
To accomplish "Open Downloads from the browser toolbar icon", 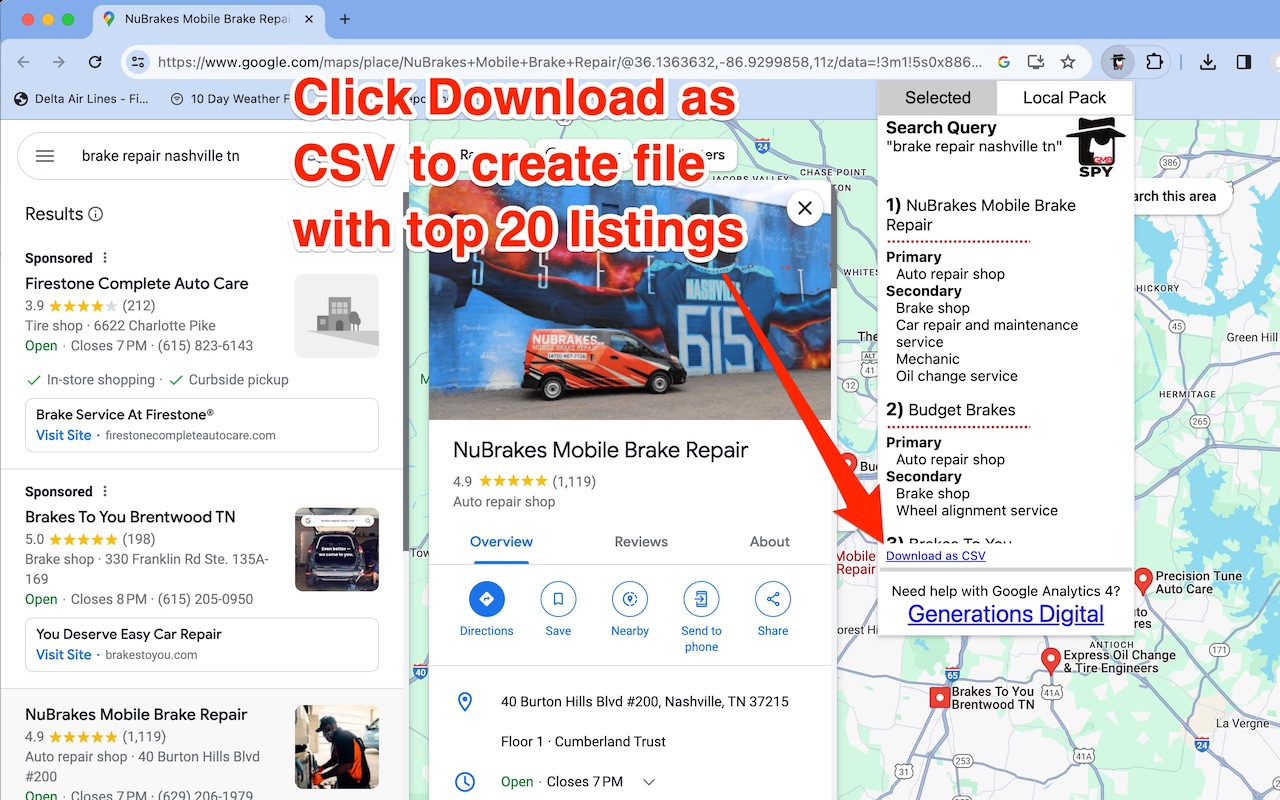I will (x=1207, y=61).
